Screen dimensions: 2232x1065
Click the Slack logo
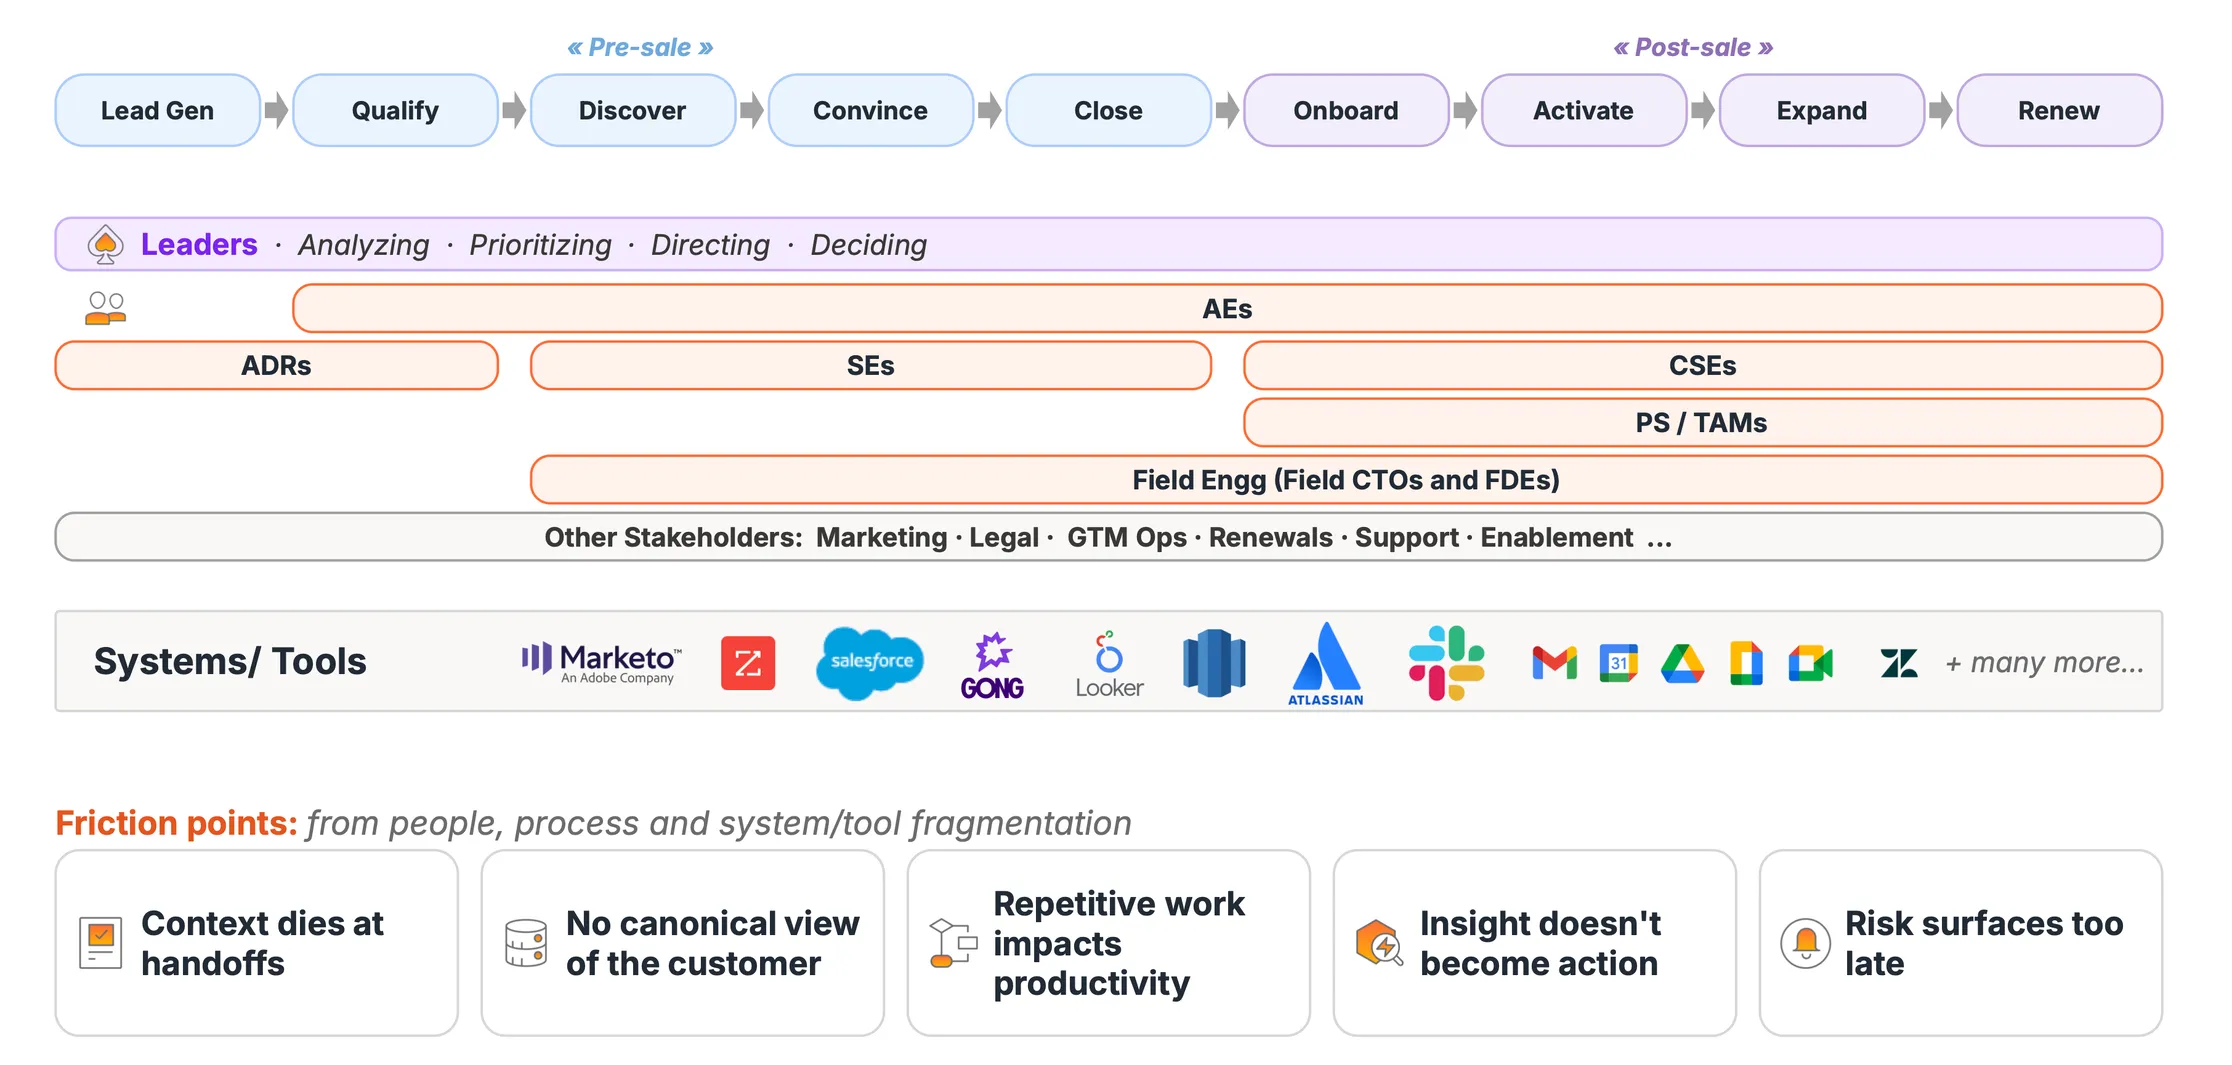click(x=1447, y=663)
